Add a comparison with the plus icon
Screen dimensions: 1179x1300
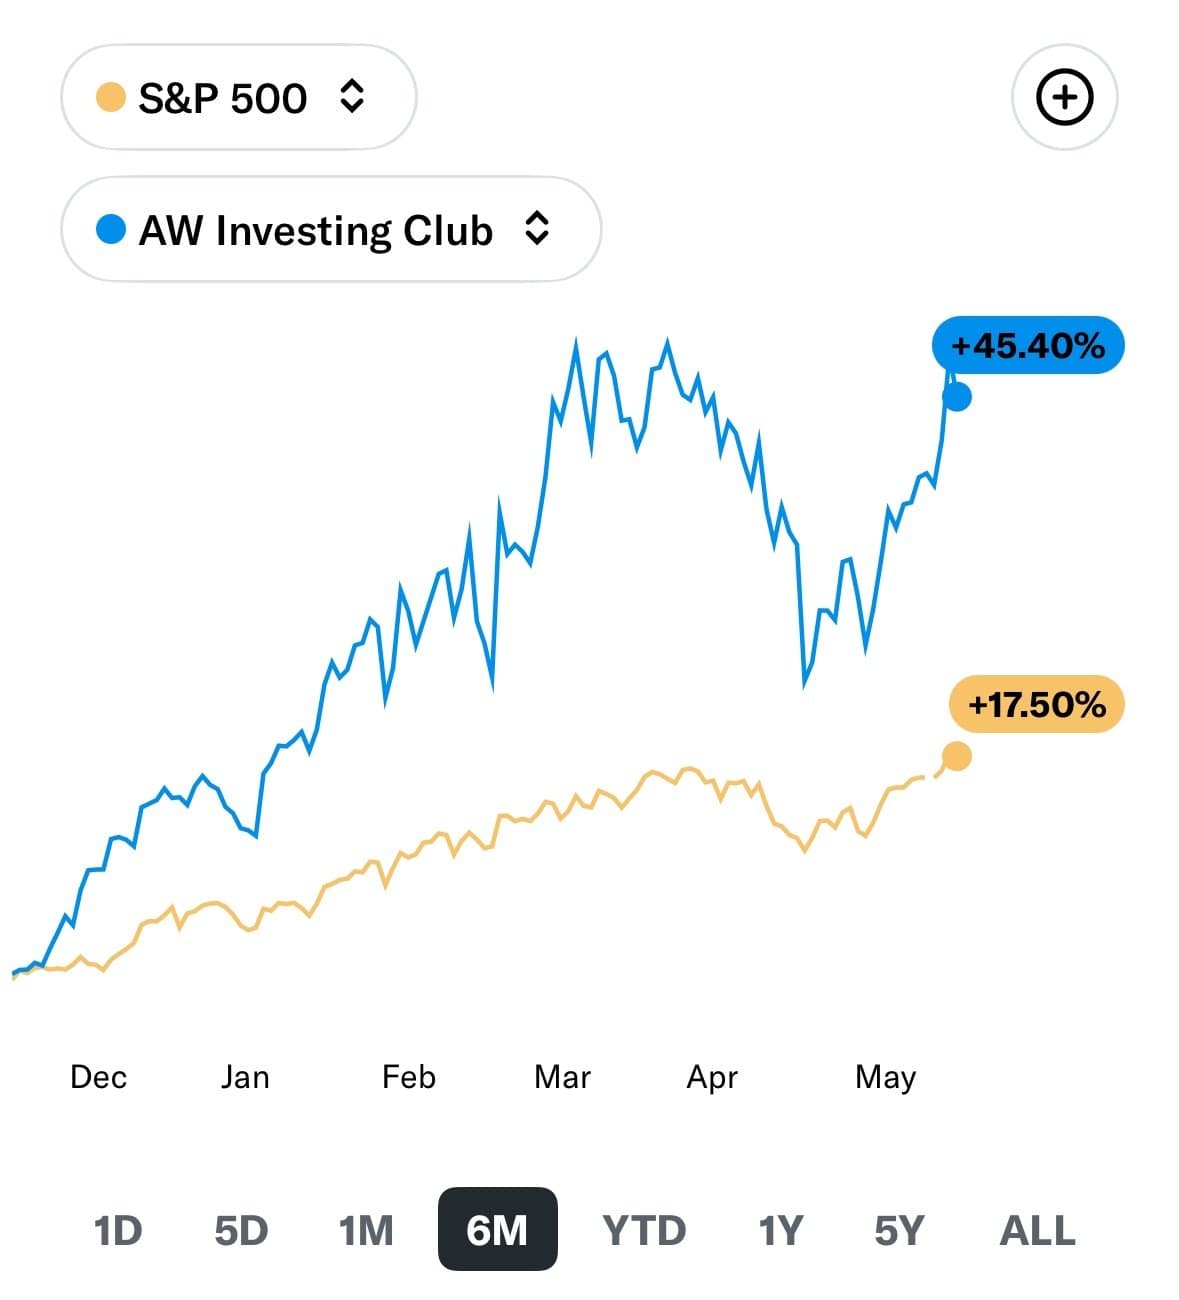1064,98
